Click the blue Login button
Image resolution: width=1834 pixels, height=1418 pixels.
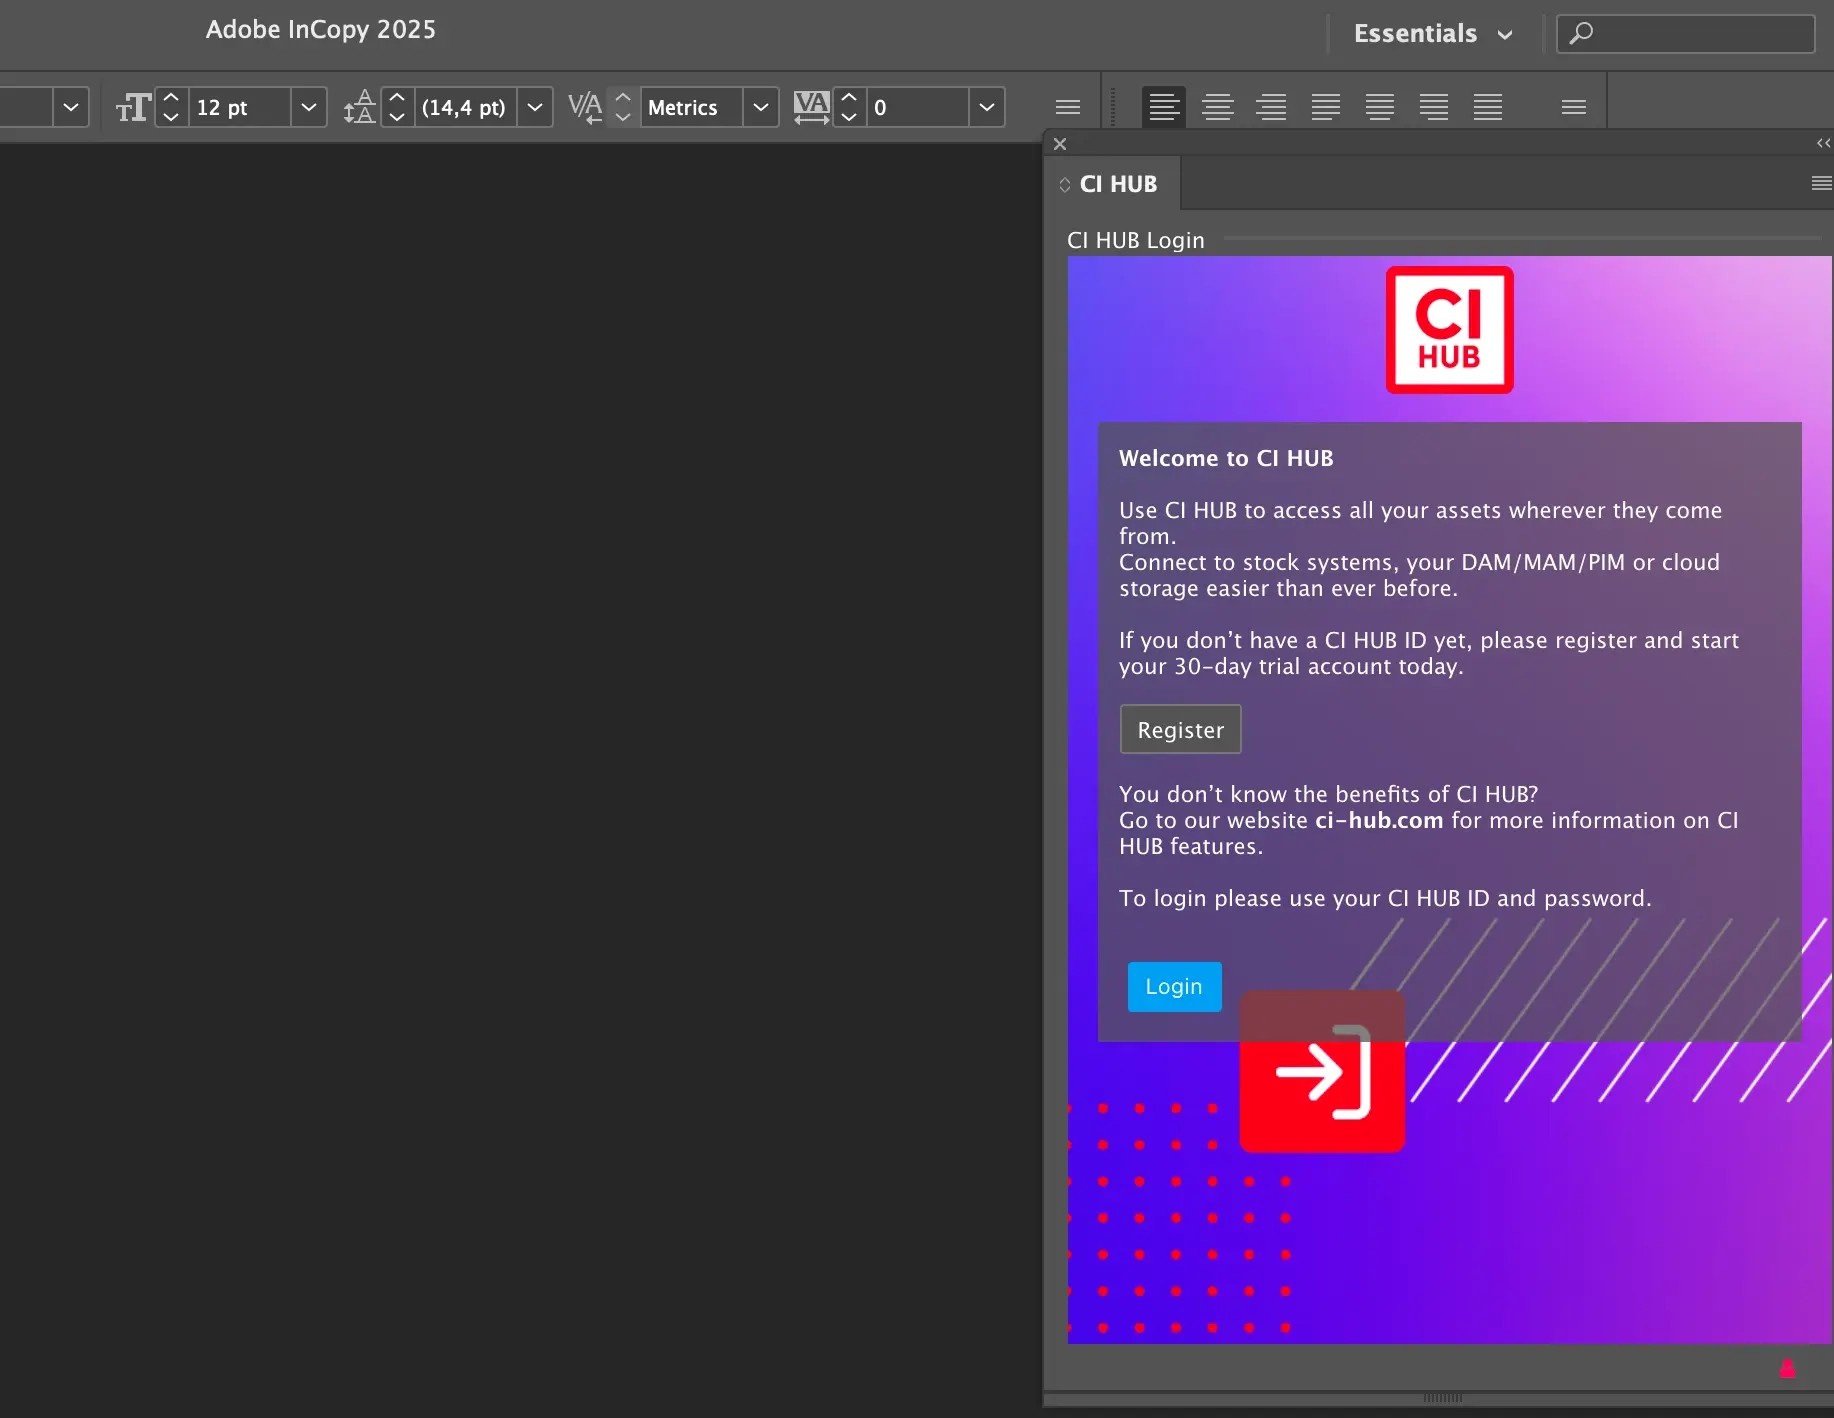(x=1174, y=987)
